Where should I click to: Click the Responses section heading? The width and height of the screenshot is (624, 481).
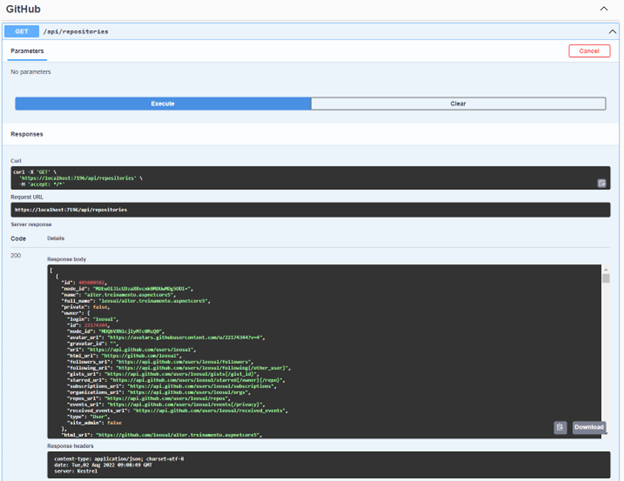point(27,134)
